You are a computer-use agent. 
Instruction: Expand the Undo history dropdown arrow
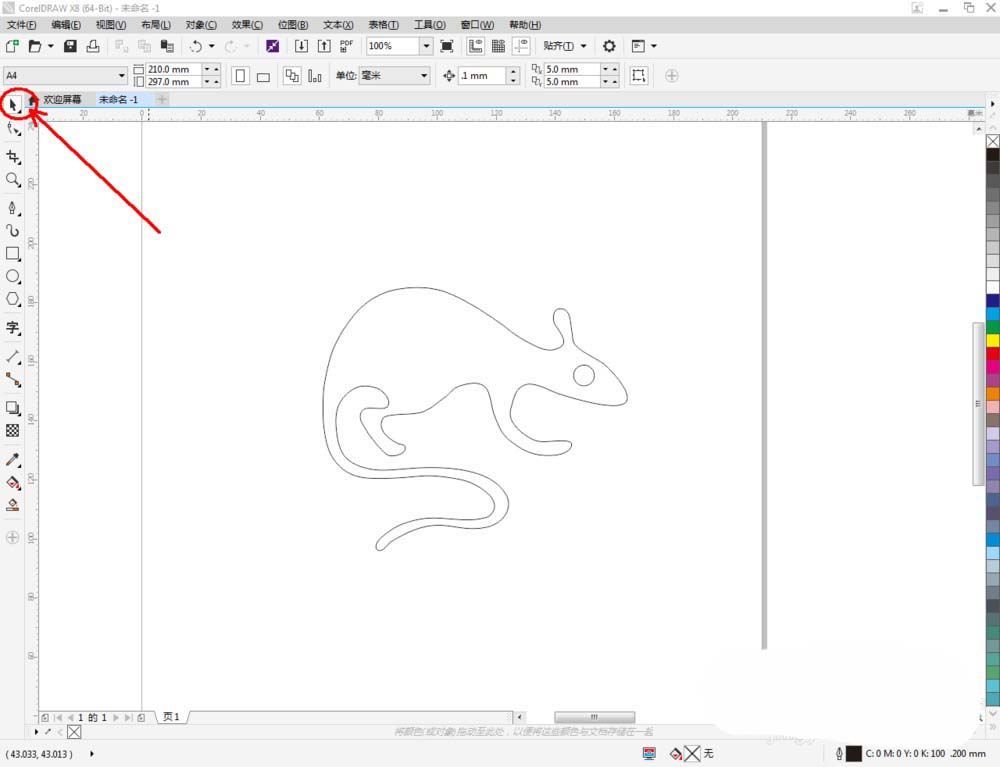click(x=212, y=46)
